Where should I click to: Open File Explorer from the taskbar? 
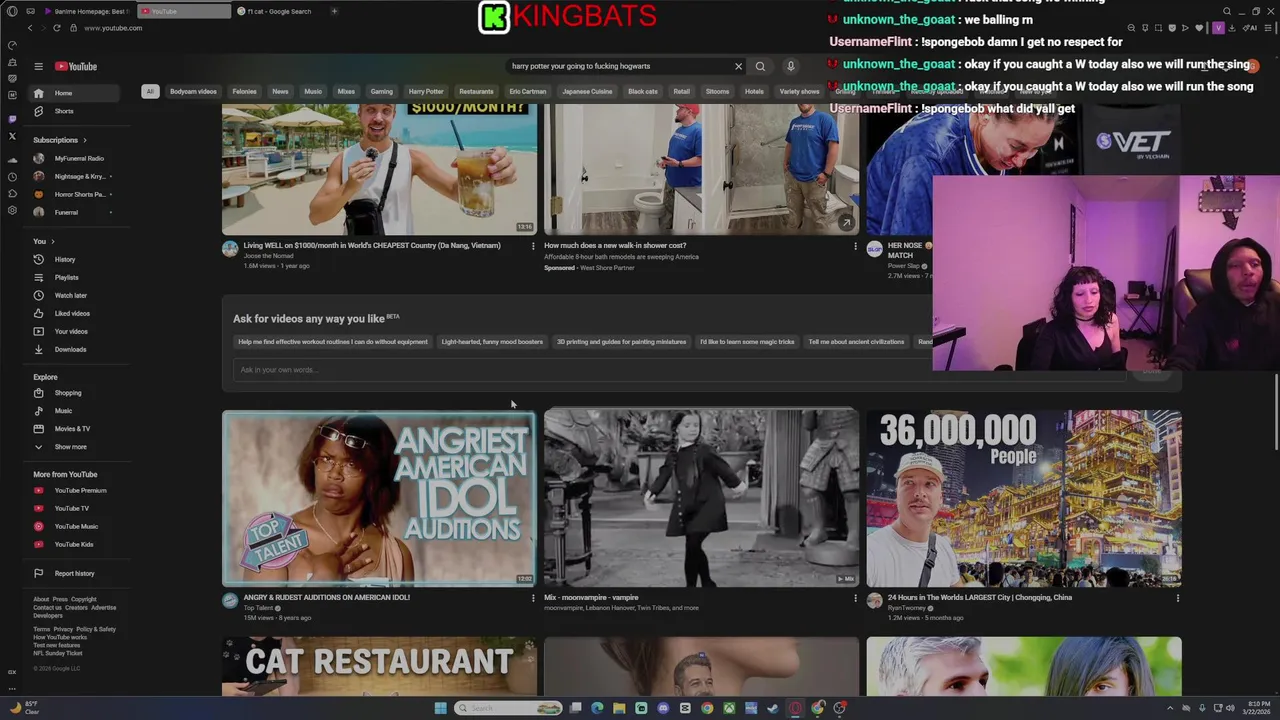pos(619,708)
